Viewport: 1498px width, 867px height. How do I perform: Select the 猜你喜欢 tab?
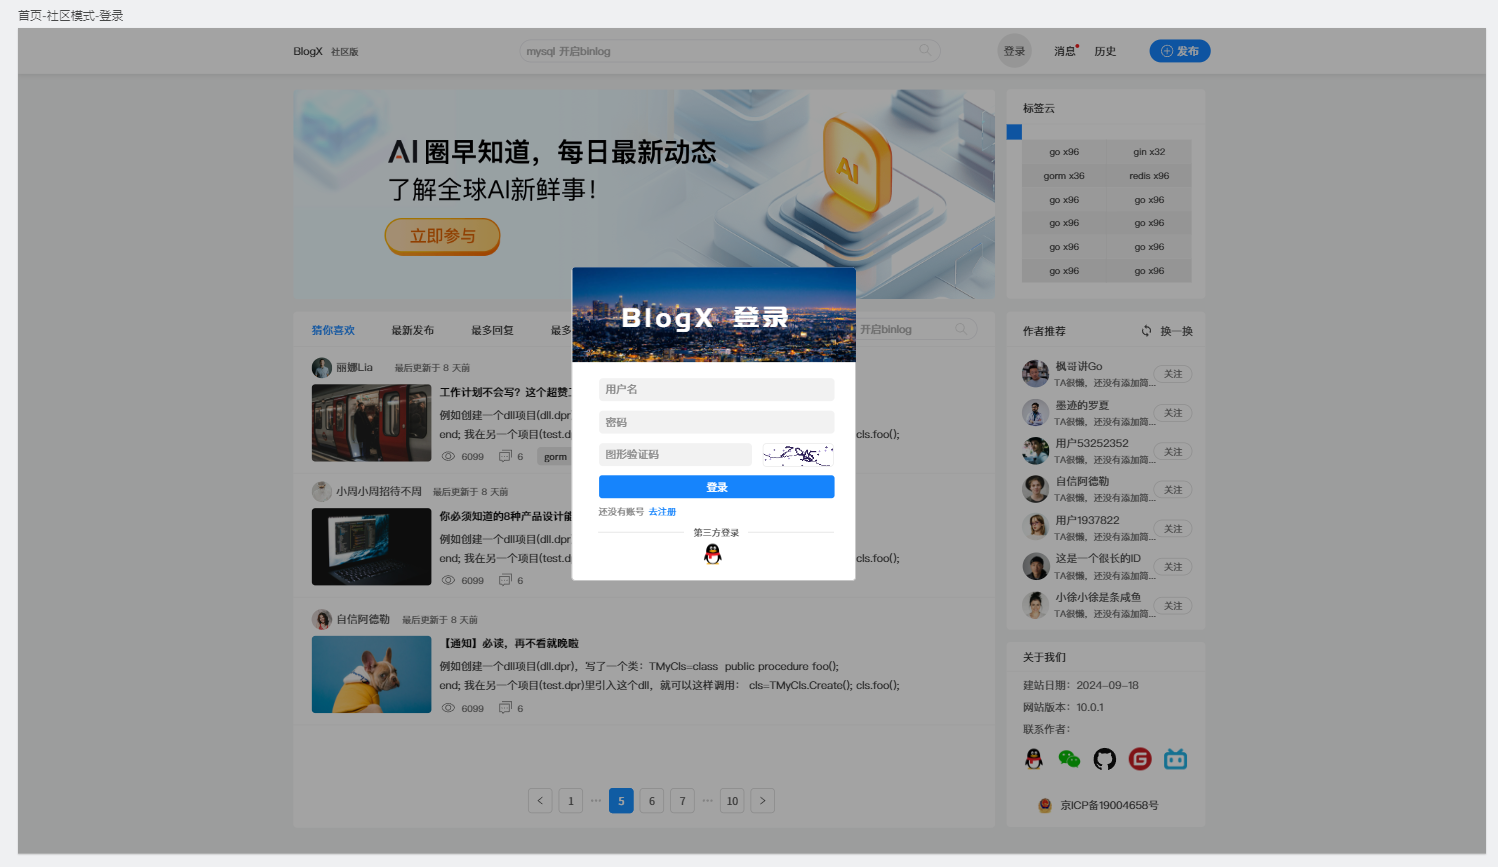coord(333,330)
